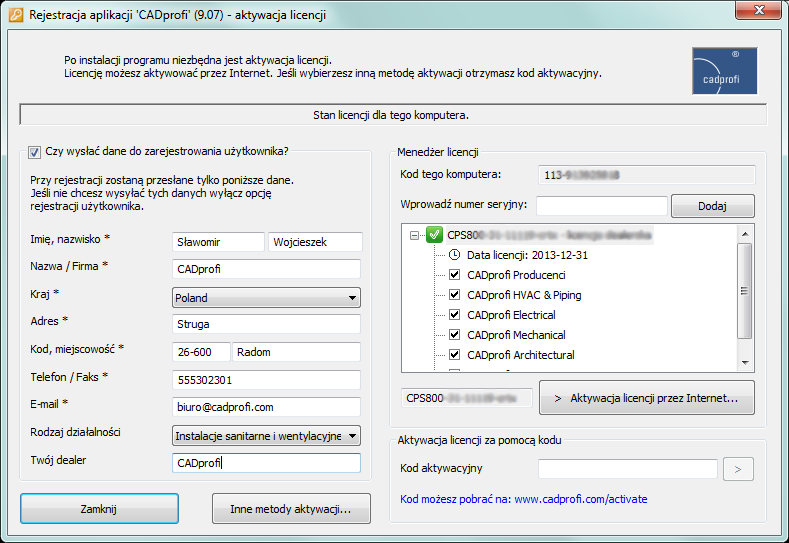Click the Kod aktywacyjny input field
This screenshot has width=789, height=543.
click(x=627, y=469)
